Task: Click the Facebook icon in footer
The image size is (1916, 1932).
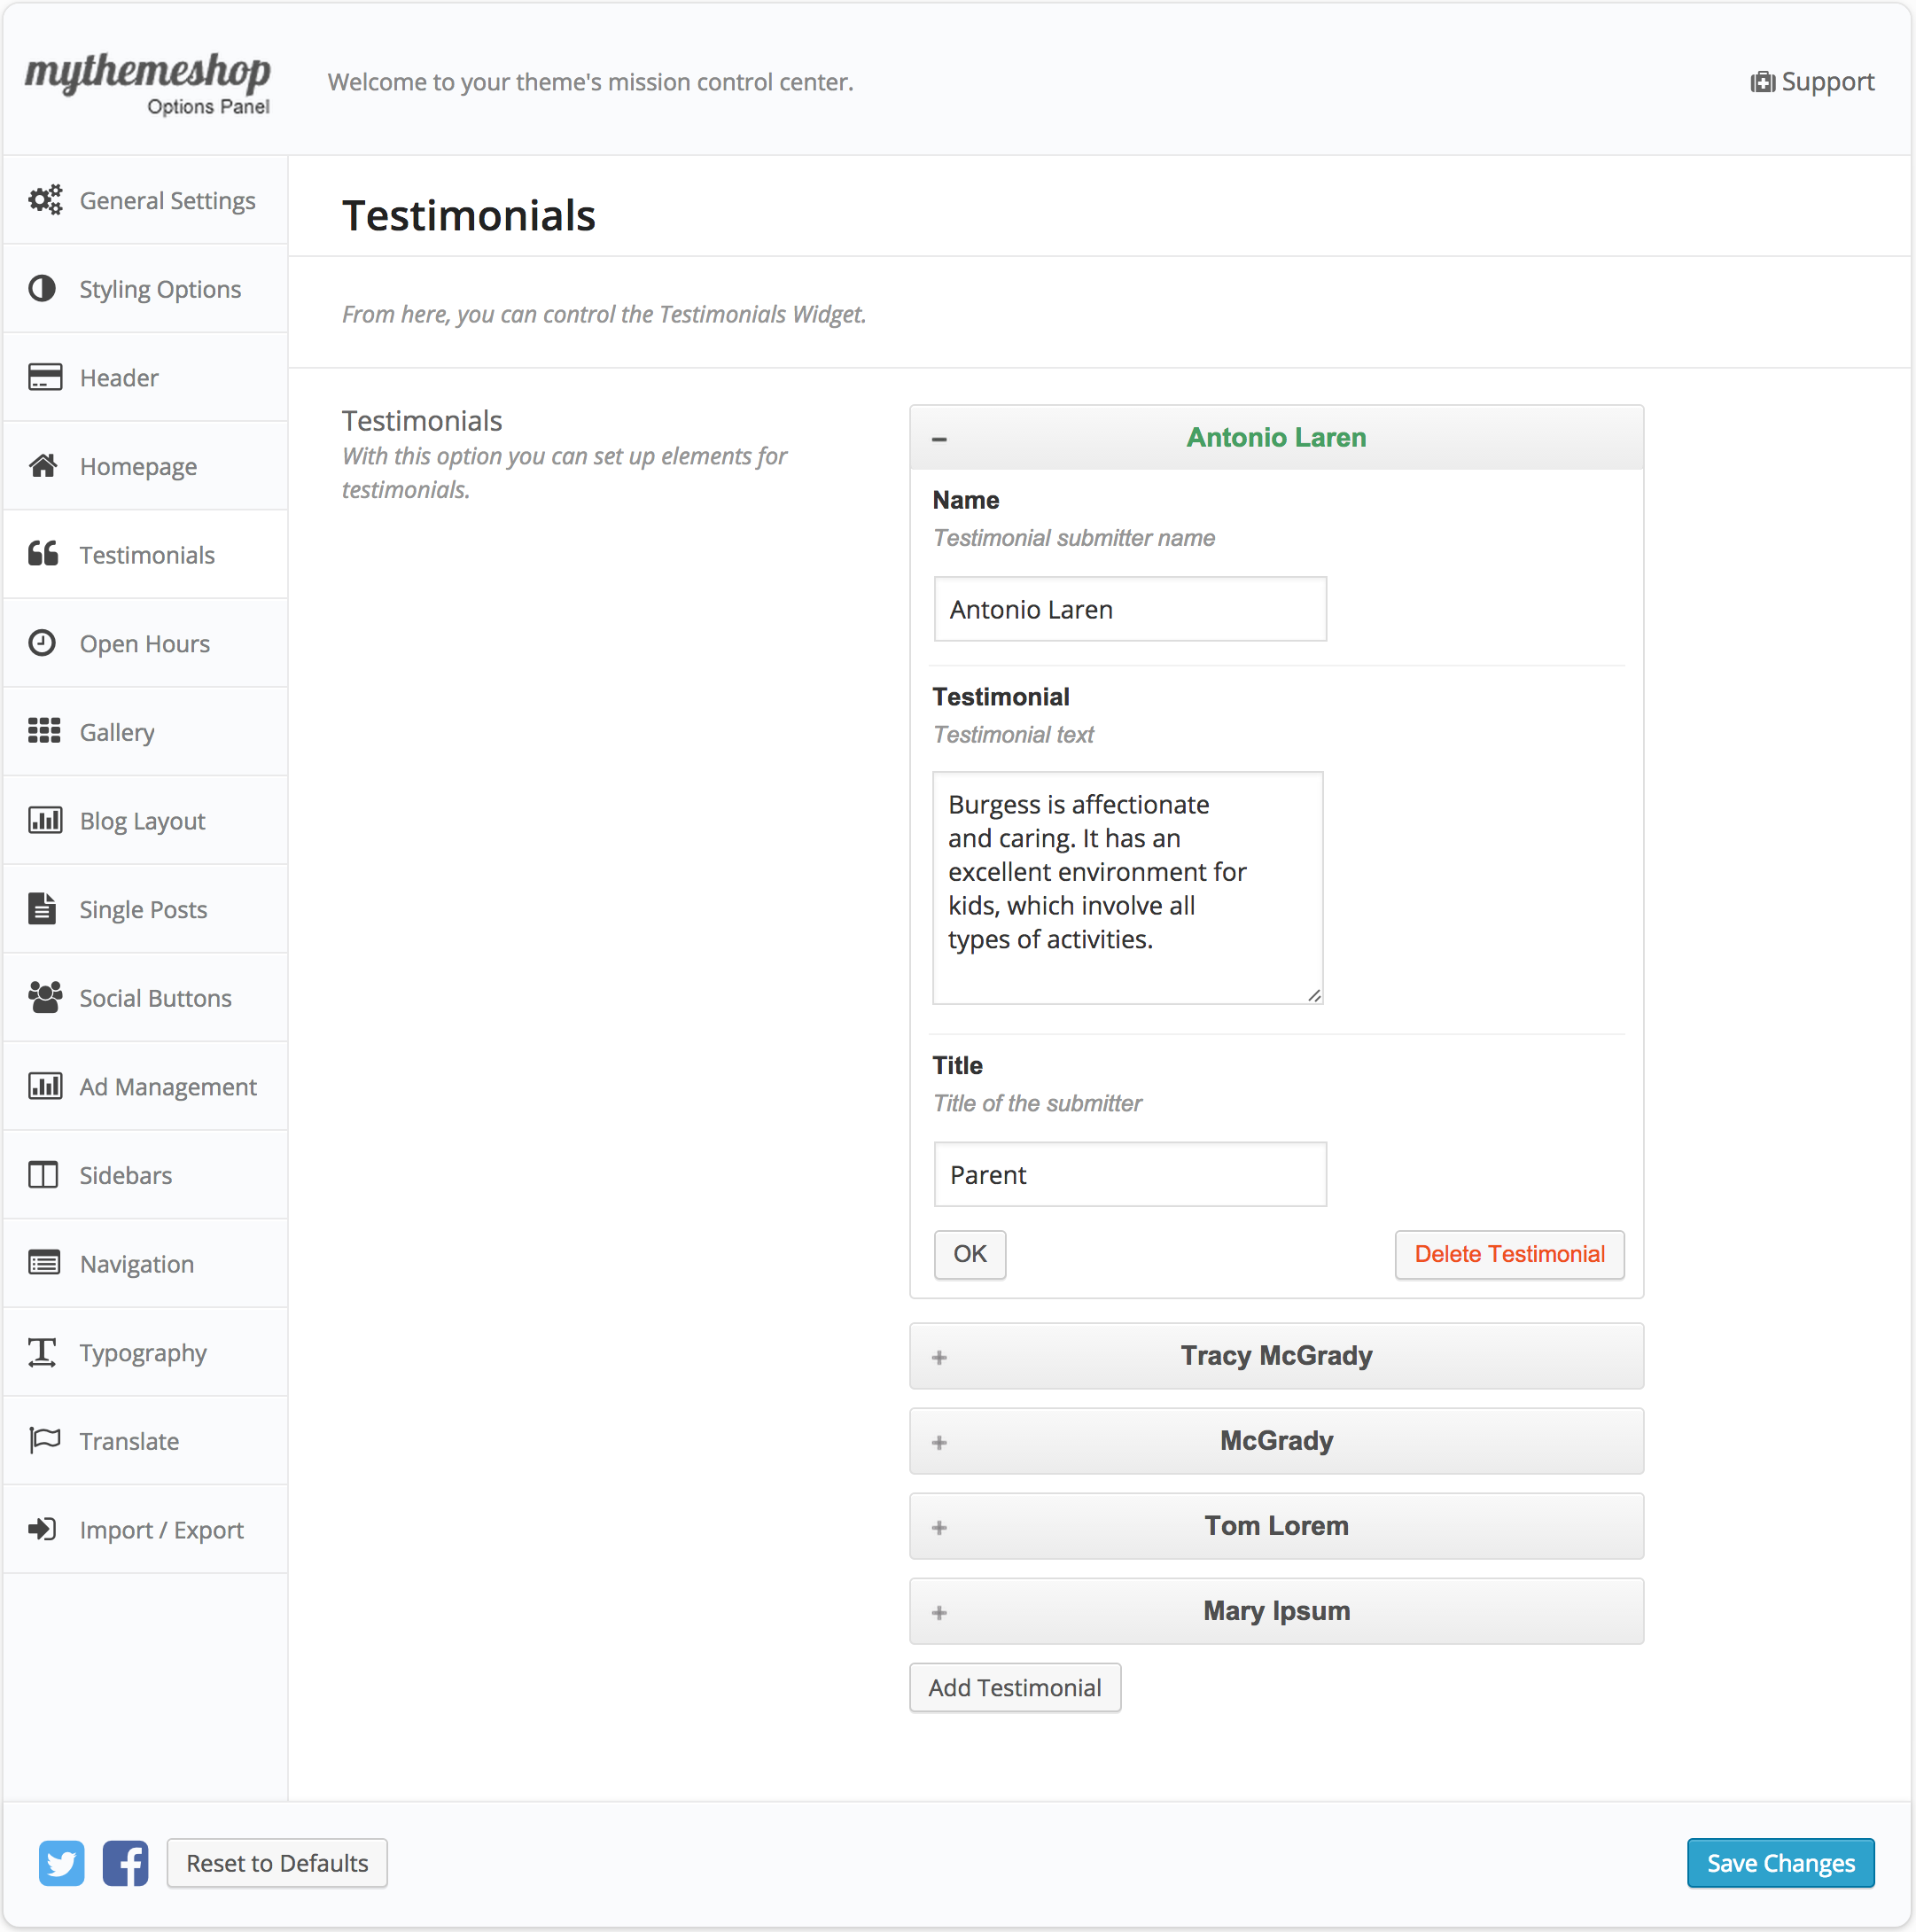Action: tap(125, 1863)
